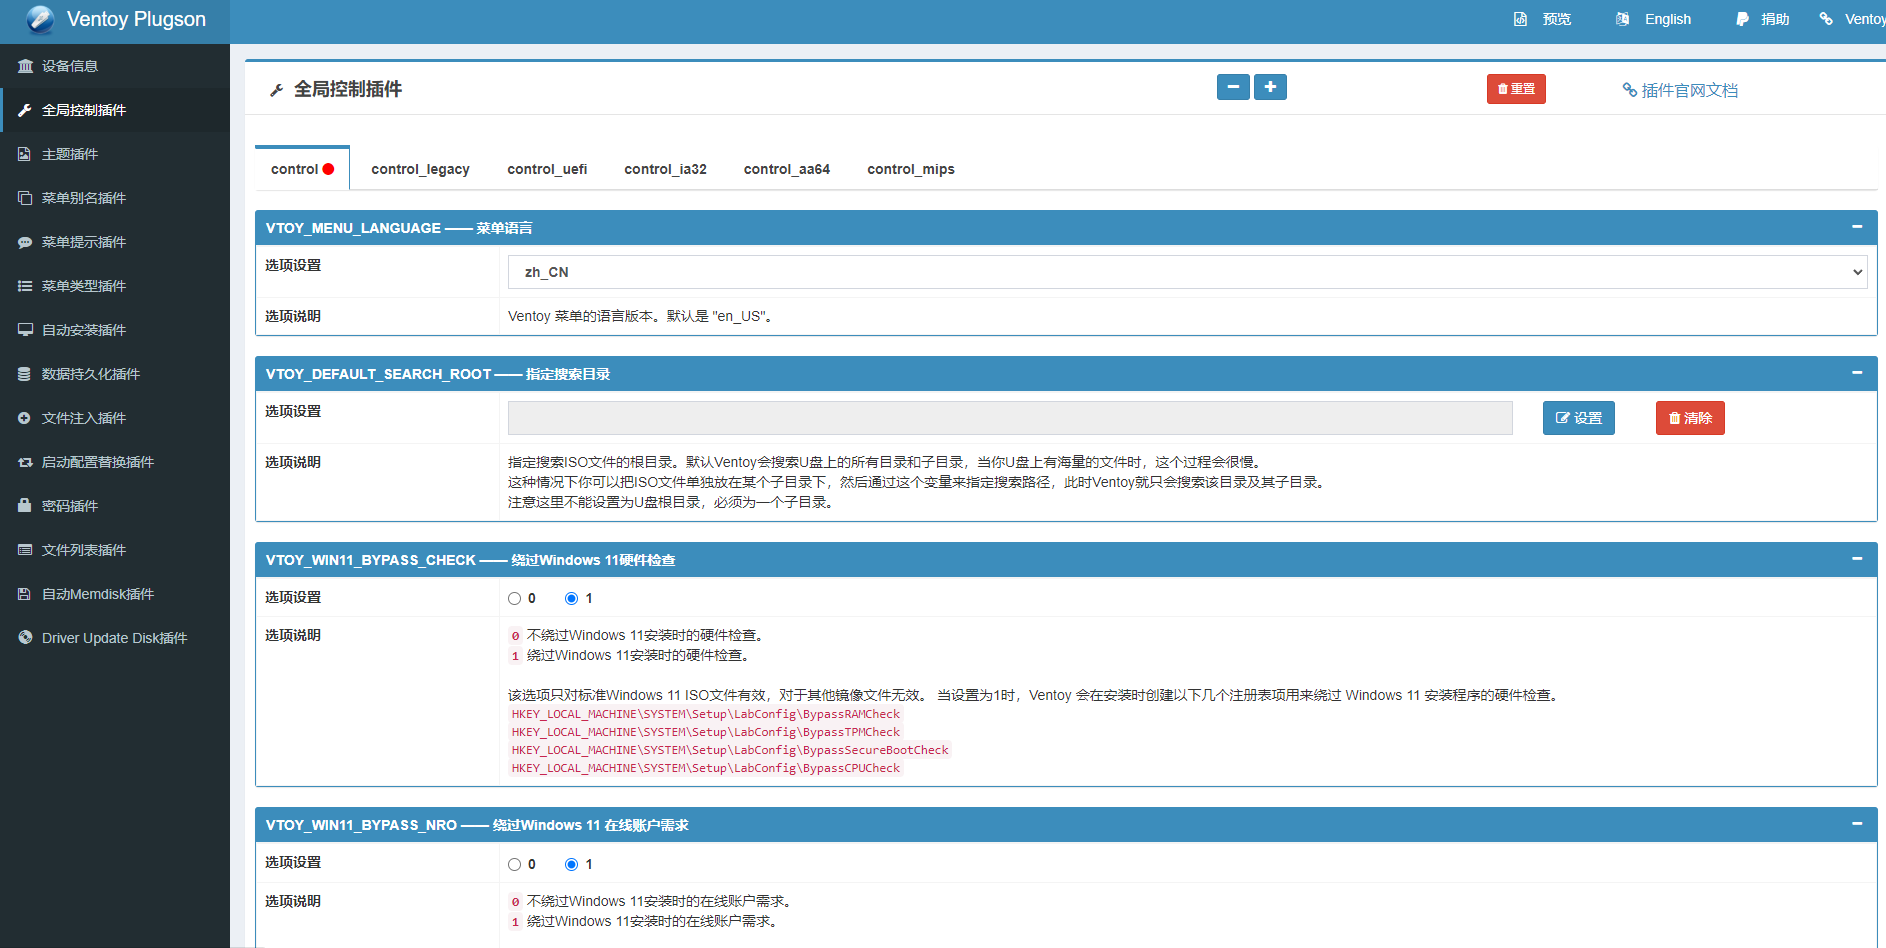Open the 插件官网文档 link
This screenshot has width=1886, height=948.
pyautogui.click(x=1680, y=90)
